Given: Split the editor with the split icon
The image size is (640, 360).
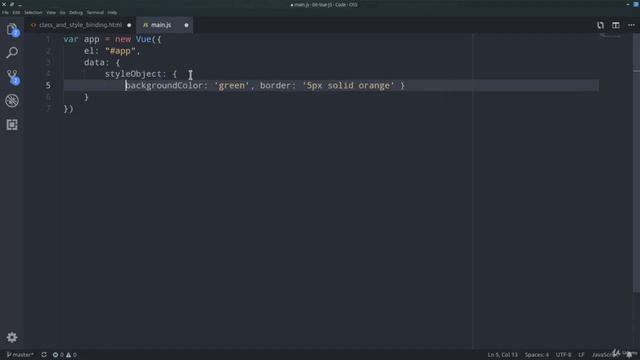Looking at the screenshot, I should pos(616,25).
